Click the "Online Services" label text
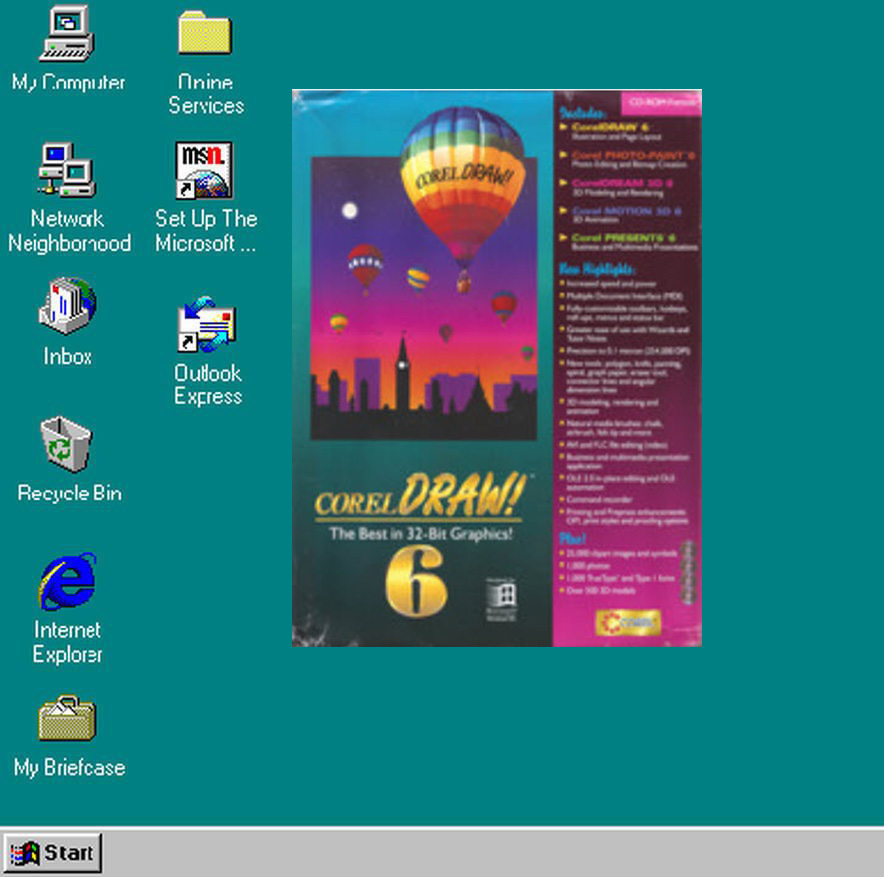Viewport: 884px width, 877px height. 206,94
